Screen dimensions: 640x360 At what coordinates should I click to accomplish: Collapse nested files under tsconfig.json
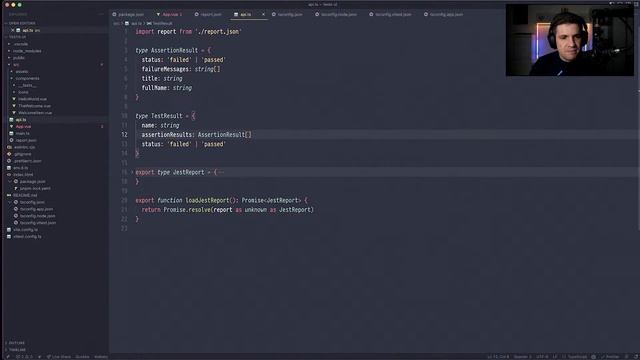click(10, 202)
